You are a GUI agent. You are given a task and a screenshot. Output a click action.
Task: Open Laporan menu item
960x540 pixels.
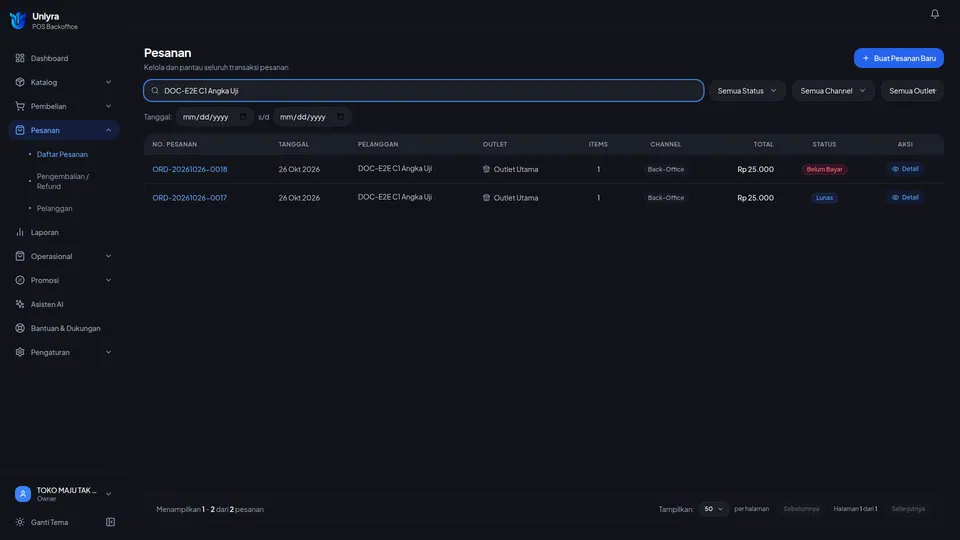[64, 232]
